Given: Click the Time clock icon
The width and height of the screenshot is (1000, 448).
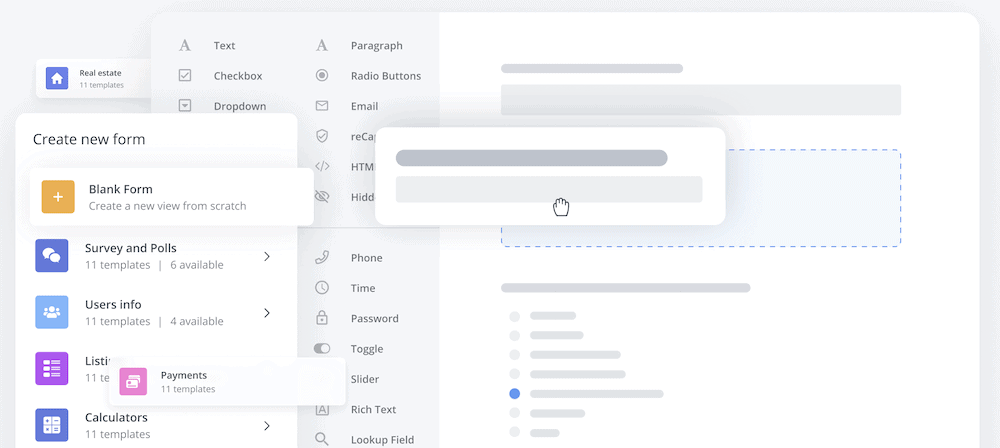Looking at the screenshot, I should tap(322, 287).
